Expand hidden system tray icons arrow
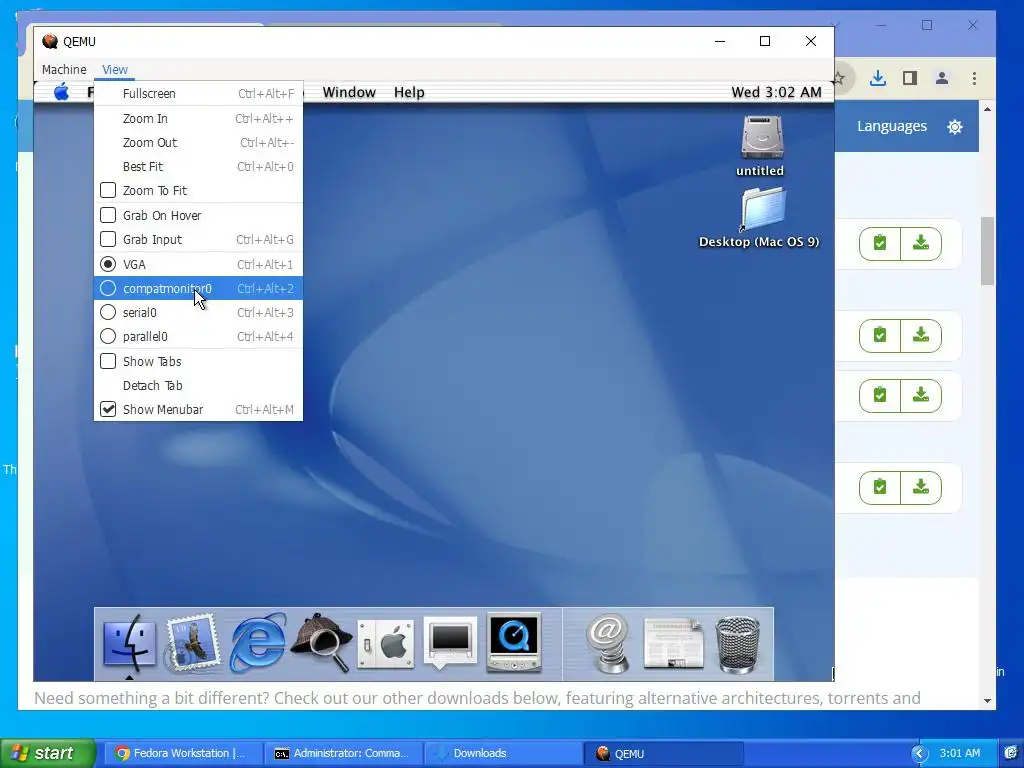This screenshot has height=768, width=1024. (x=920, y=754)
